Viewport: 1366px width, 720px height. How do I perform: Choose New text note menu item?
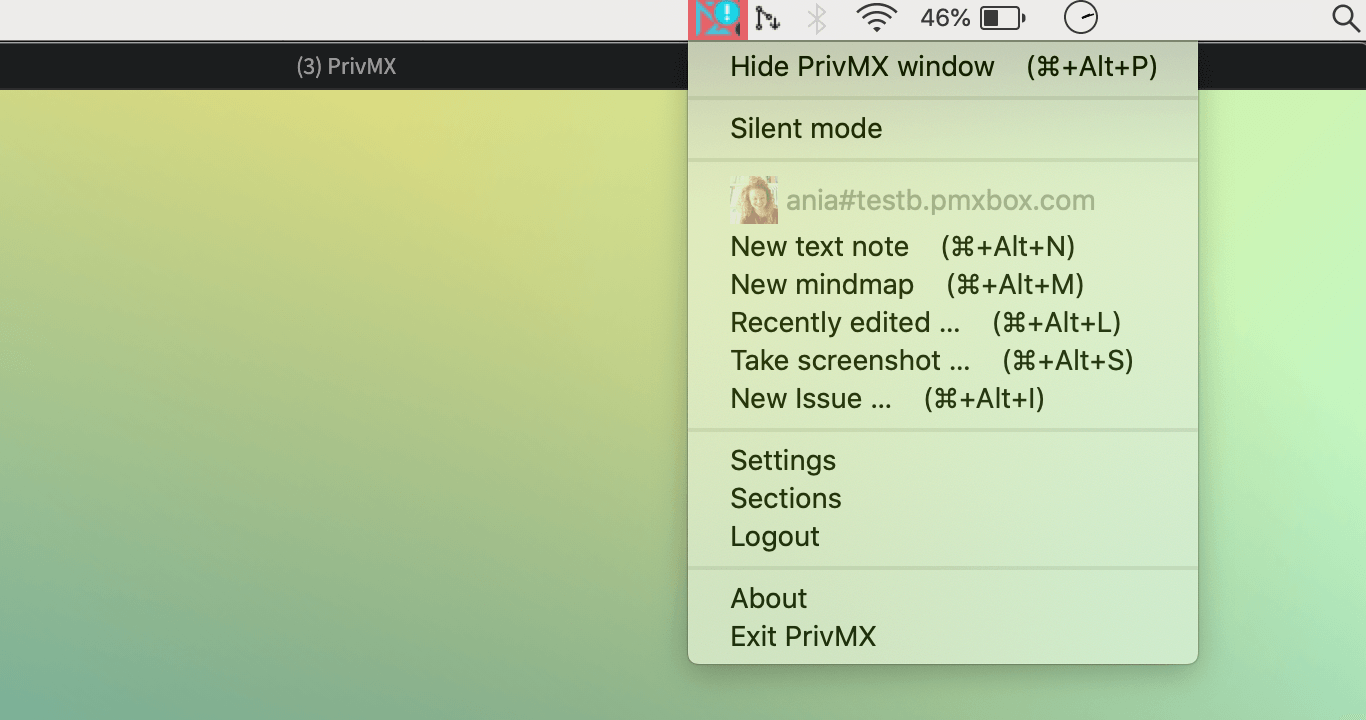pyautogui.click(x=943, y=247)
